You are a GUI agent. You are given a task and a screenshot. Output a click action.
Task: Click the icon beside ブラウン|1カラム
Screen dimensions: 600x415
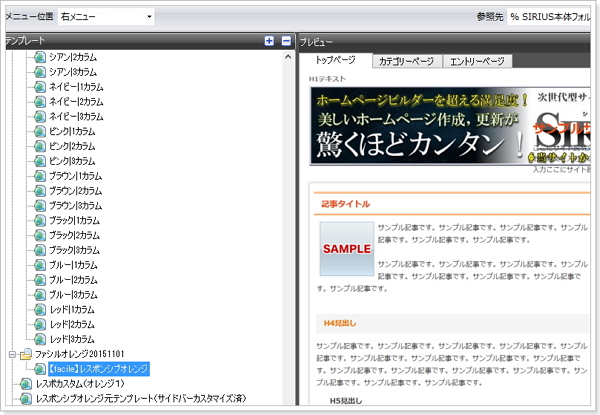coord(40,176)
